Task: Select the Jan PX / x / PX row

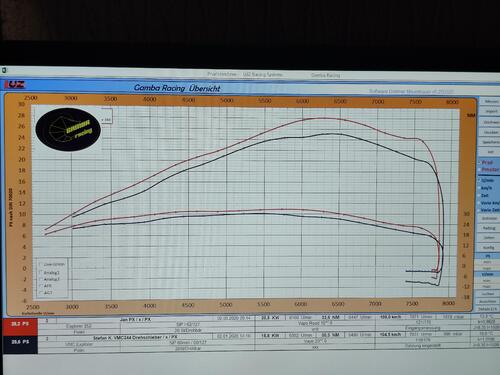Action: pos(135,319)
